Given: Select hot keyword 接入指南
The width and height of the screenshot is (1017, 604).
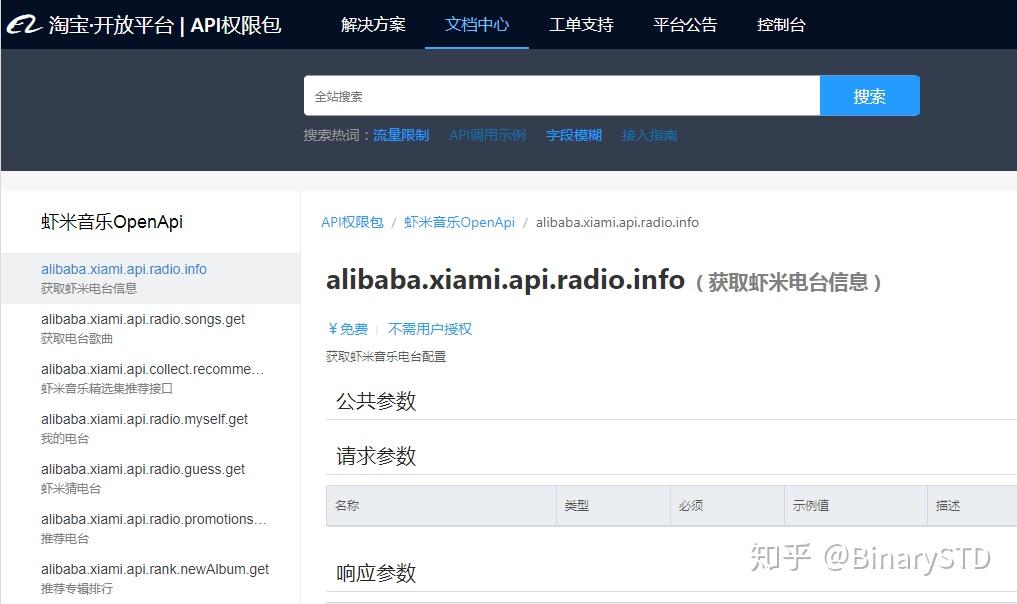Looking at the screenshot, I should coord(649,135).
